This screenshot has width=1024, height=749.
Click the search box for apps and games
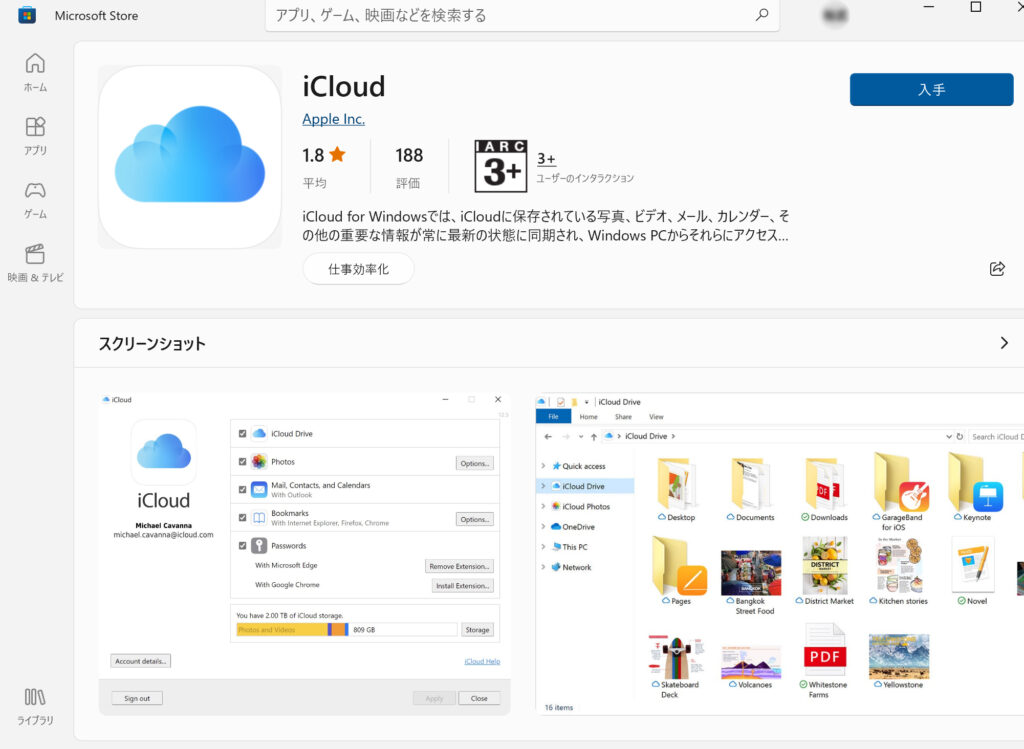pos(522,15)
